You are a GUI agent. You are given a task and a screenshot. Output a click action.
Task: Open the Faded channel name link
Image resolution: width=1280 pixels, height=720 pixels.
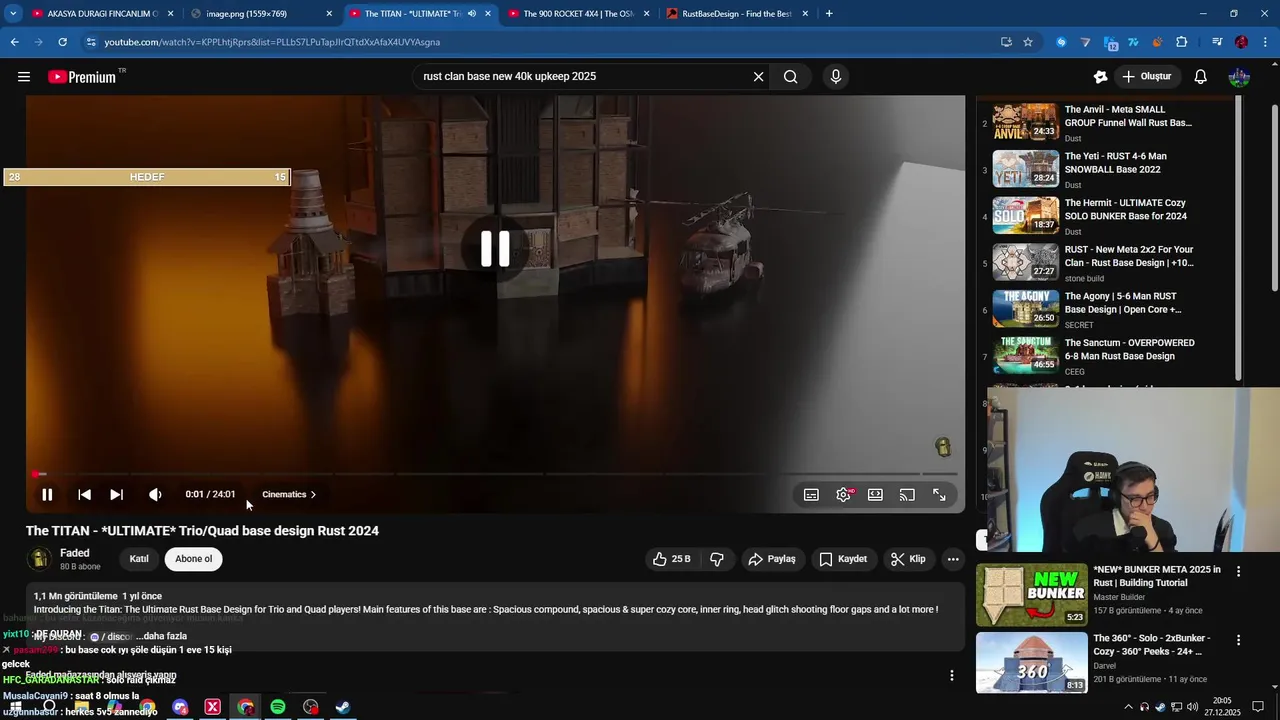pyautogui.click(x=75, y=553)
